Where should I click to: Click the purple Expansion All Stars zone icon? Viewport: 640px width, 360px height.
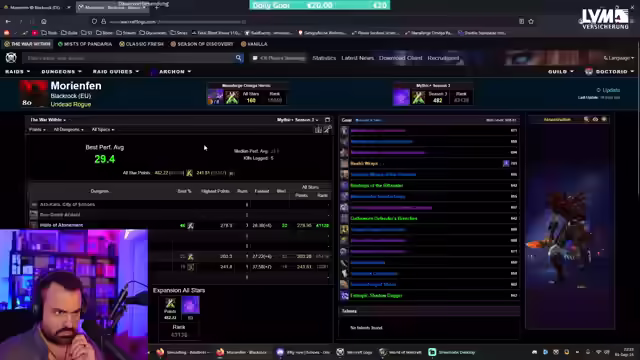(191, 305)
